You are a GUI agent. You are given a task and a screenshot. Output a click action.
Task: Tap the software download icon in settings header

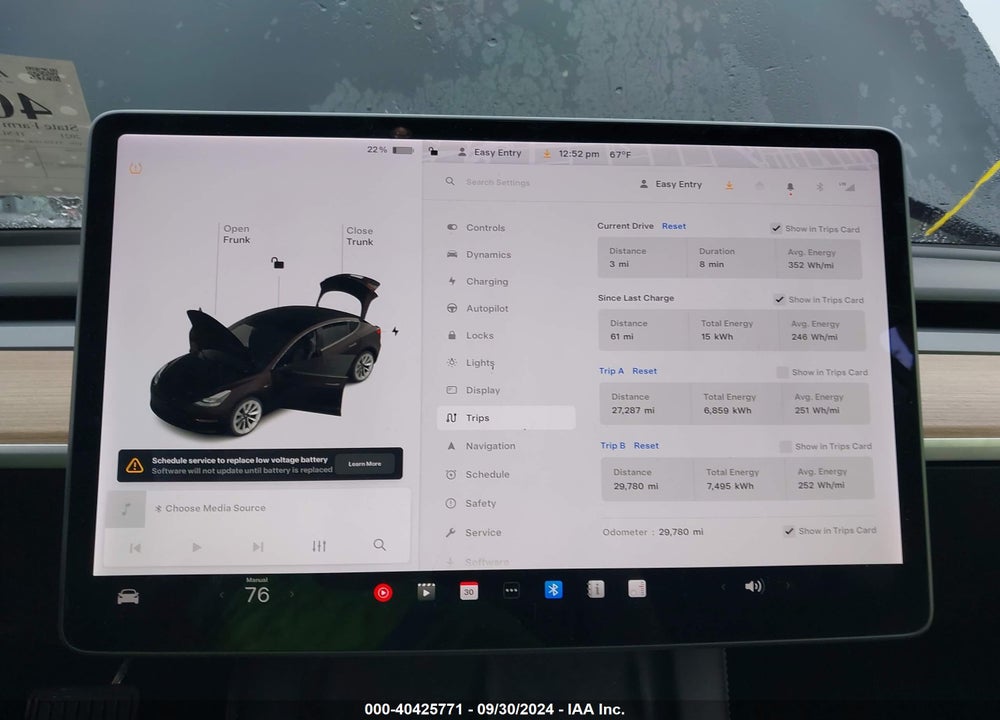(x=729, y=185)
